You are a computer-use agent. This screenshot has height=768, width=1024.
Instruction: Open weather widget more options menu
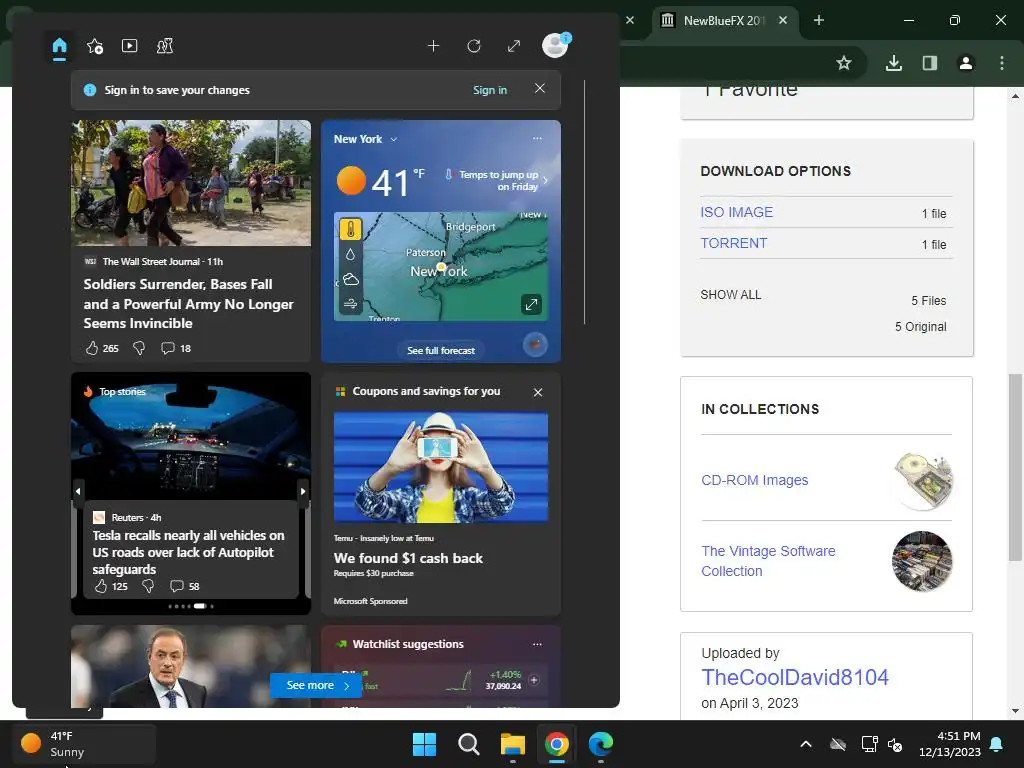click(537, 138)
